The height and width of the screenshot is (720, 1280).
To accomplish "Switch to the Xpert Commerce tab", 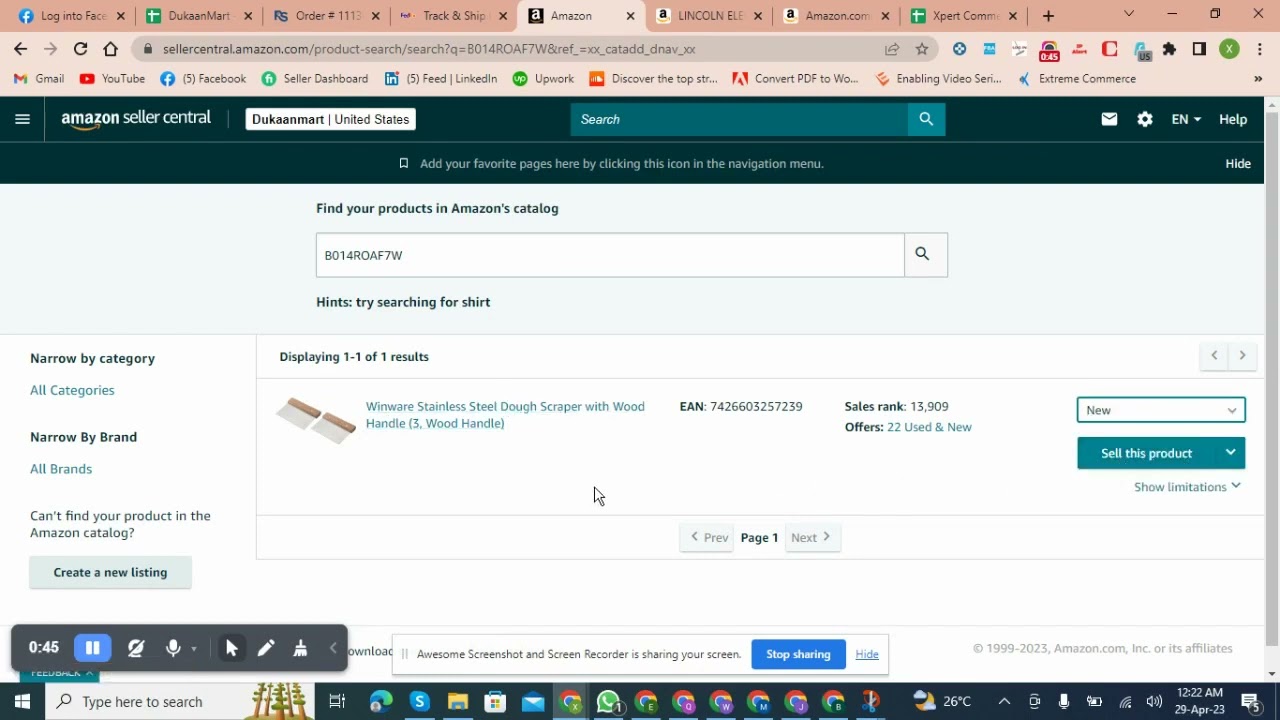I will pos(963,16).
